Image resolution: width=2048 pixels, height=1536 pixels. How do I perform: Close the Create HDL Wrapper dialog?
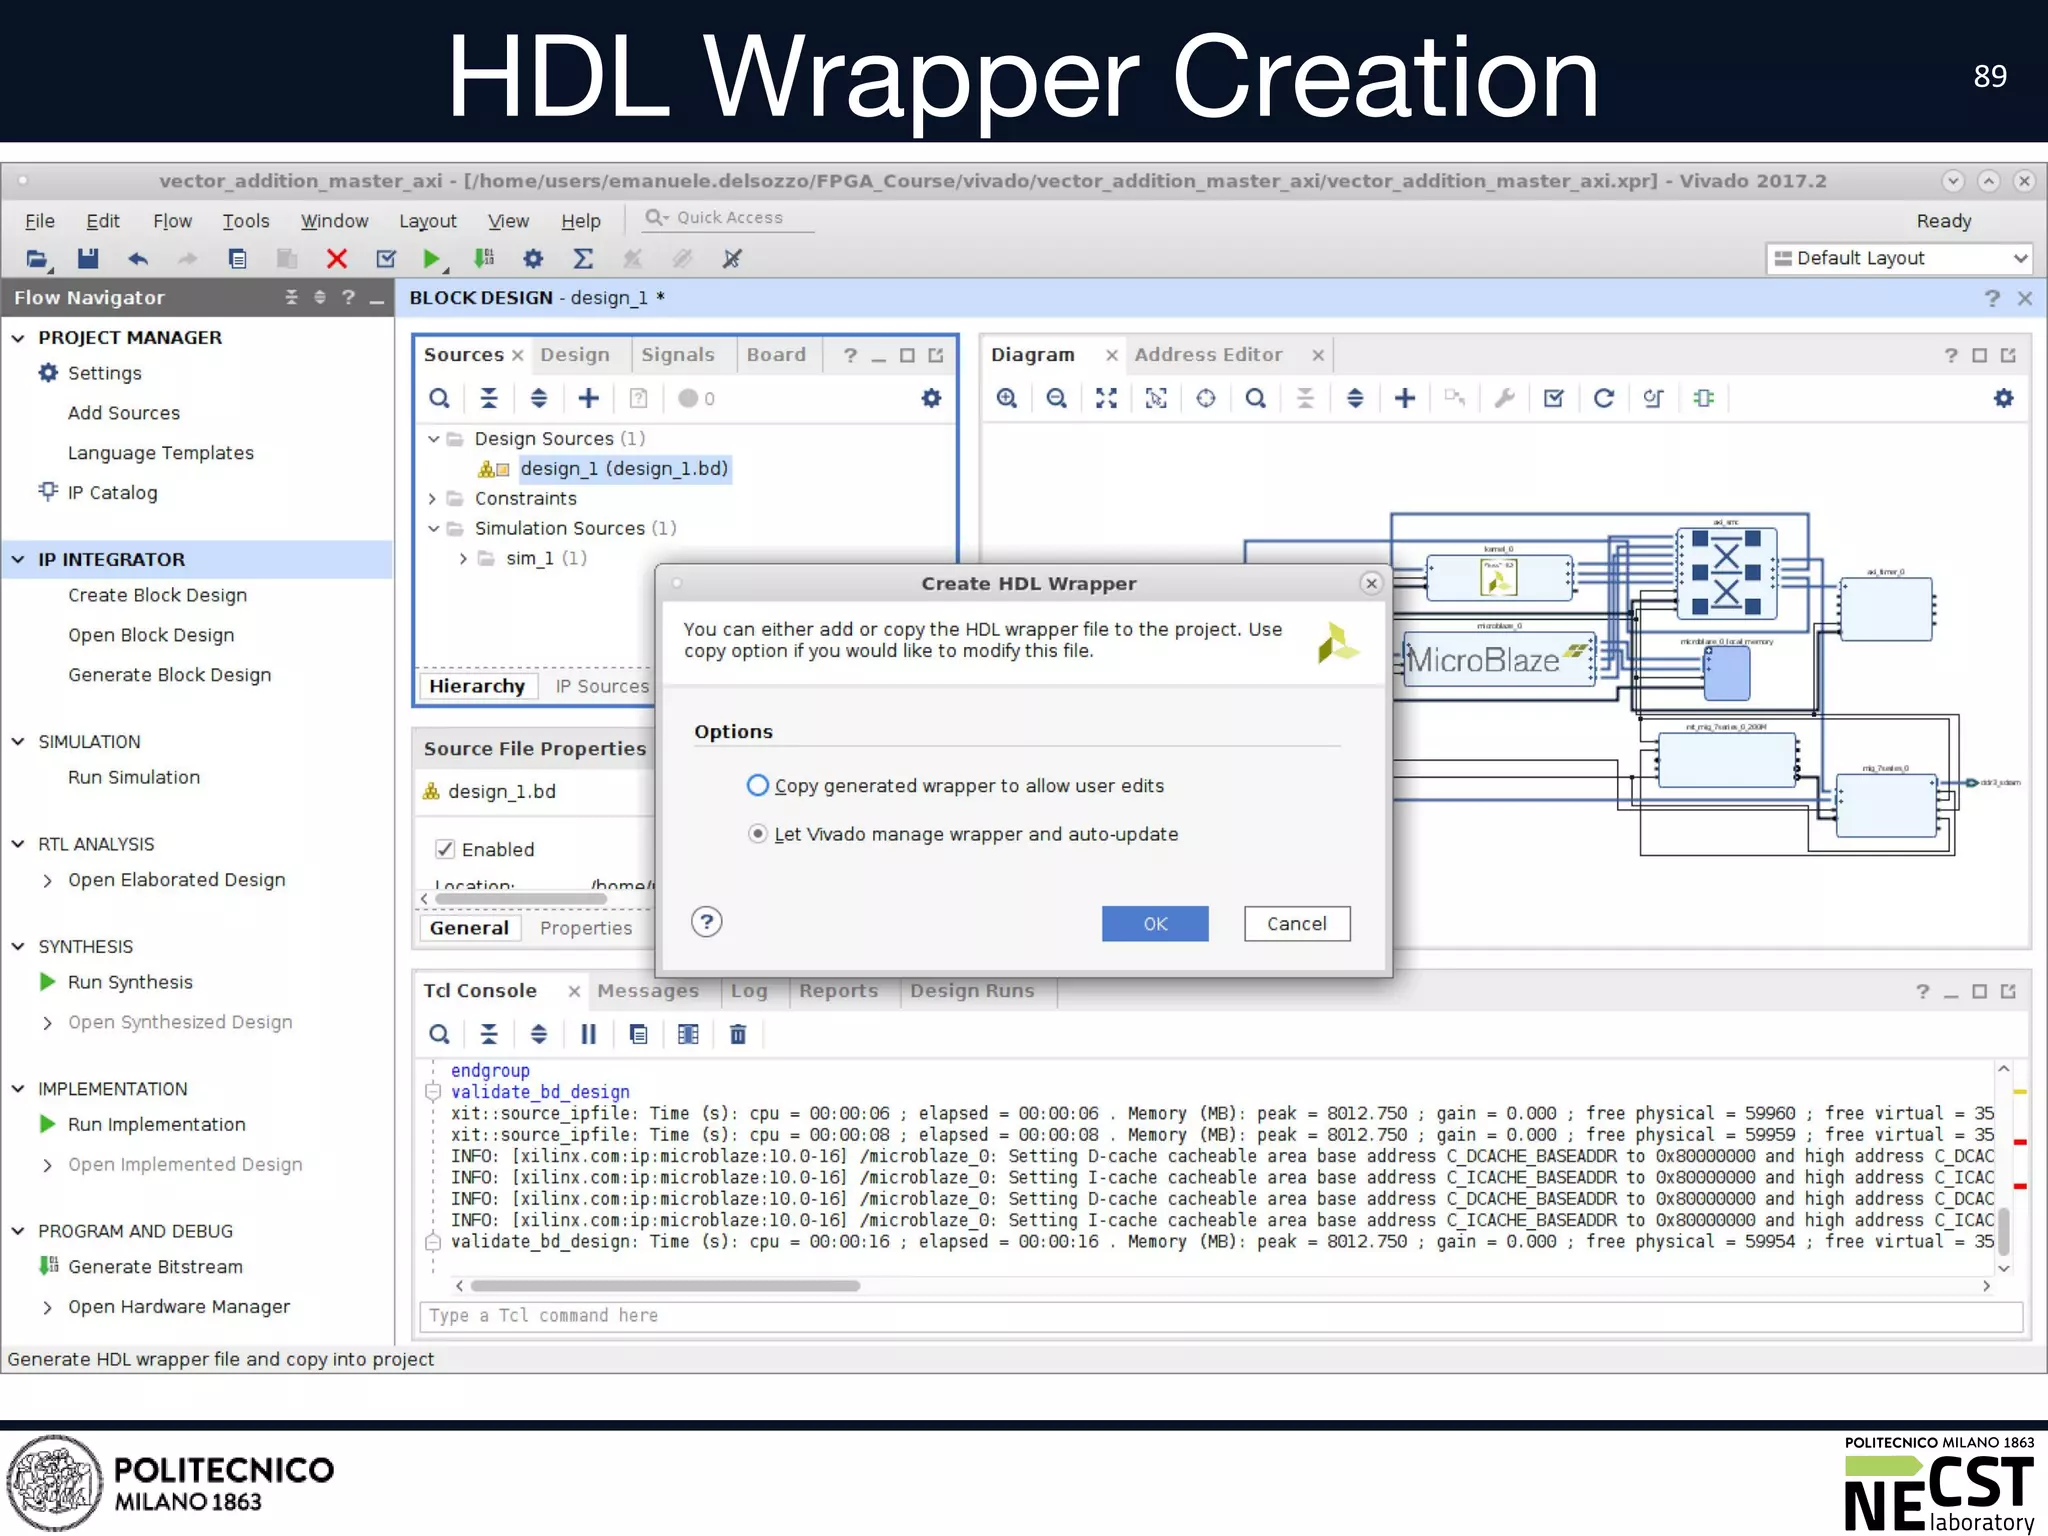pos(1371,583)
